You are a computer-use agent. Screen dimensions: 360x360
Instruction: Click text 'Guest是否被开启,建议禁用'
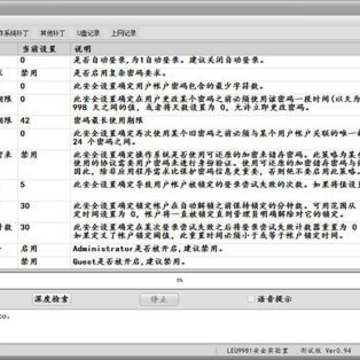tap(129, 261)
